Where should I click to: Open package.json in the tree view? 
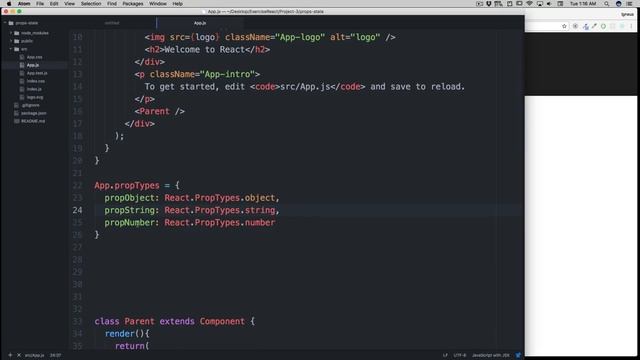[x=33, y=113]
